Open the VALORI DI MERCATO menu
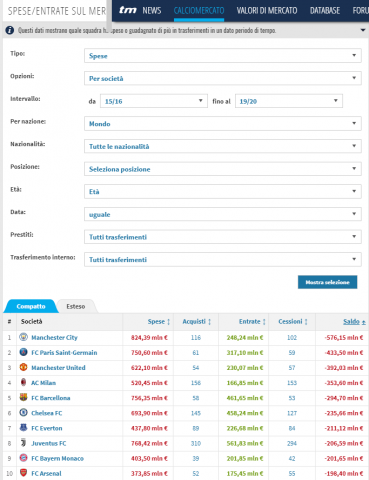 click(267, 11)
